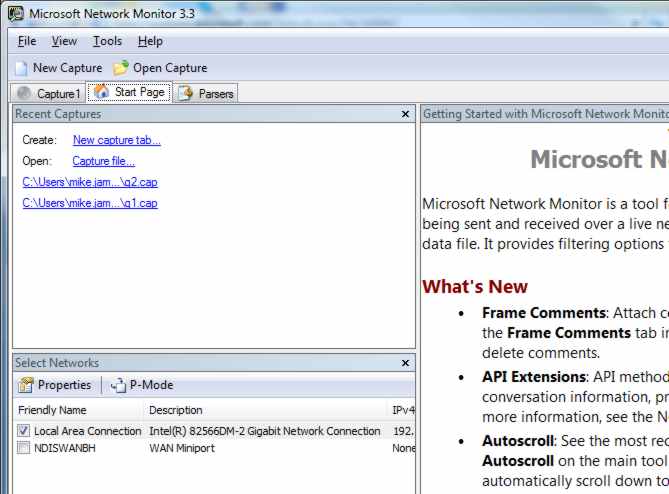Click the Start Page house icon

[101, 91]
